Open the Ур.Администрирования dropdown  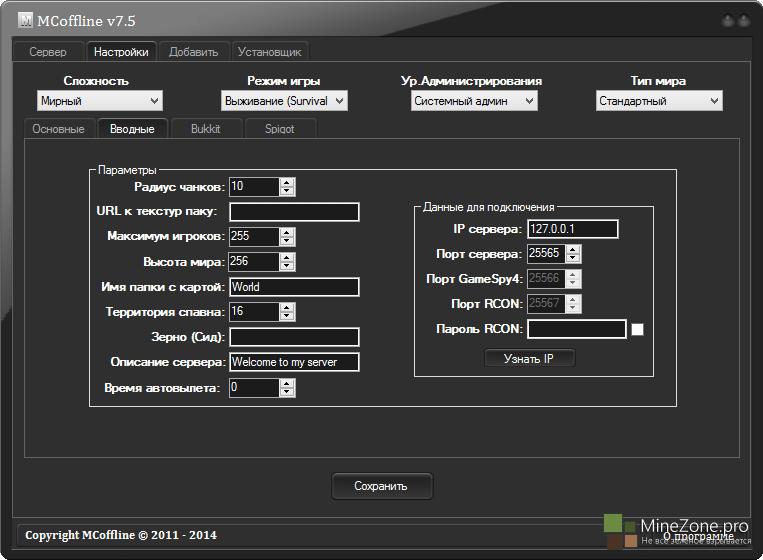pos(474,101)
